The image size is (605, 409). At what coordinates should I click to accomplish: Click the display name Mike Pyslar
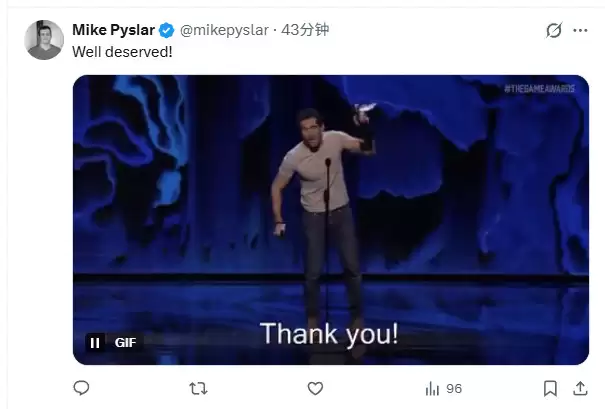tap(113, 30)
